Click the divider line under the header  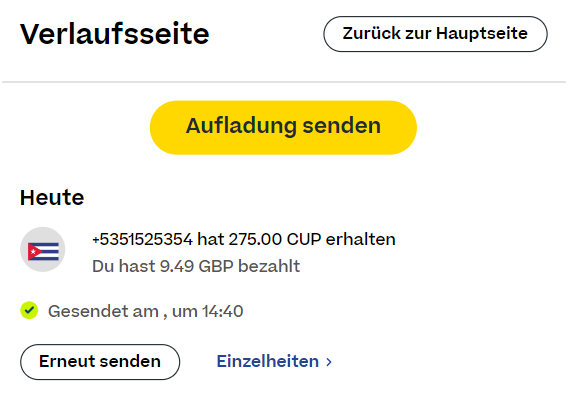pos(284,82)
